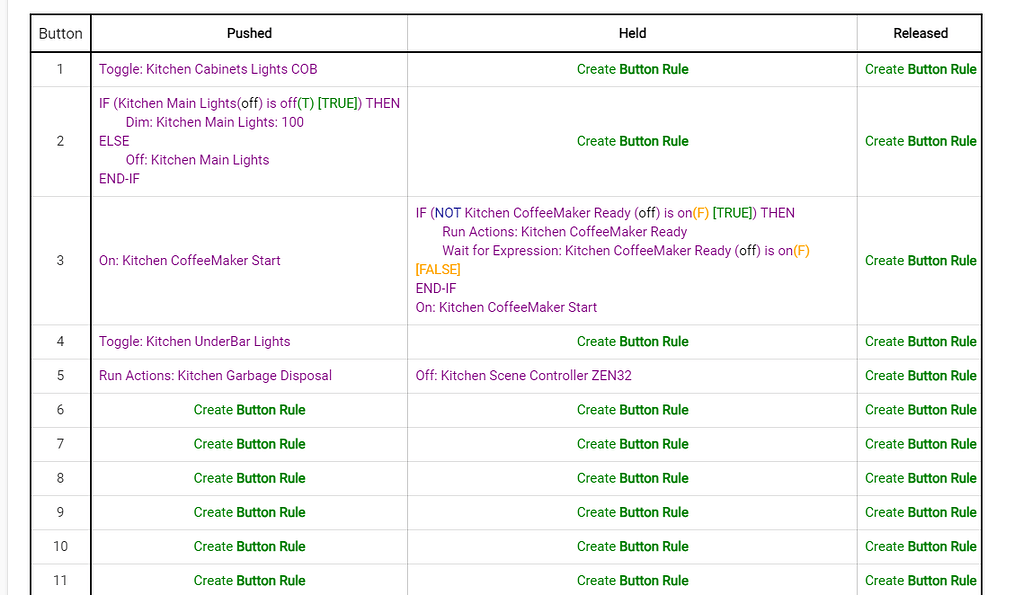The image size is (1023, 595).
Task: Open button 3 held CoffeeMaker Ready rule
Action: click(612, 260)
